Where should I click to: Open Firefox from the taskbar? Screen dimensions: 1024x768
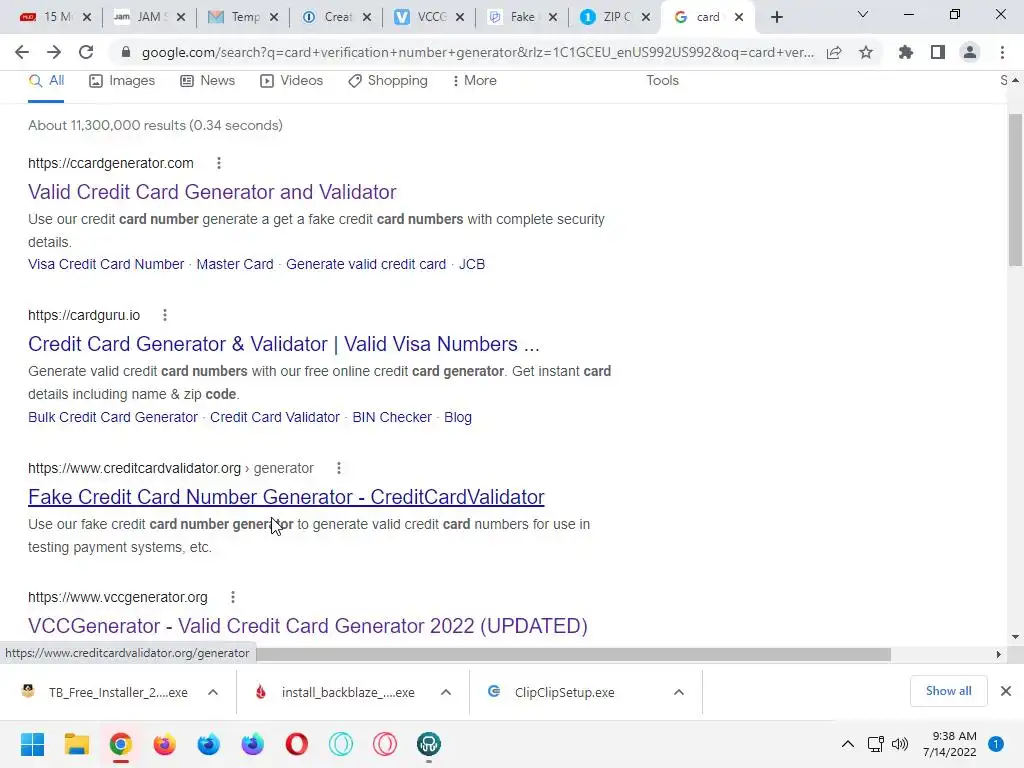tap(165, 744)
